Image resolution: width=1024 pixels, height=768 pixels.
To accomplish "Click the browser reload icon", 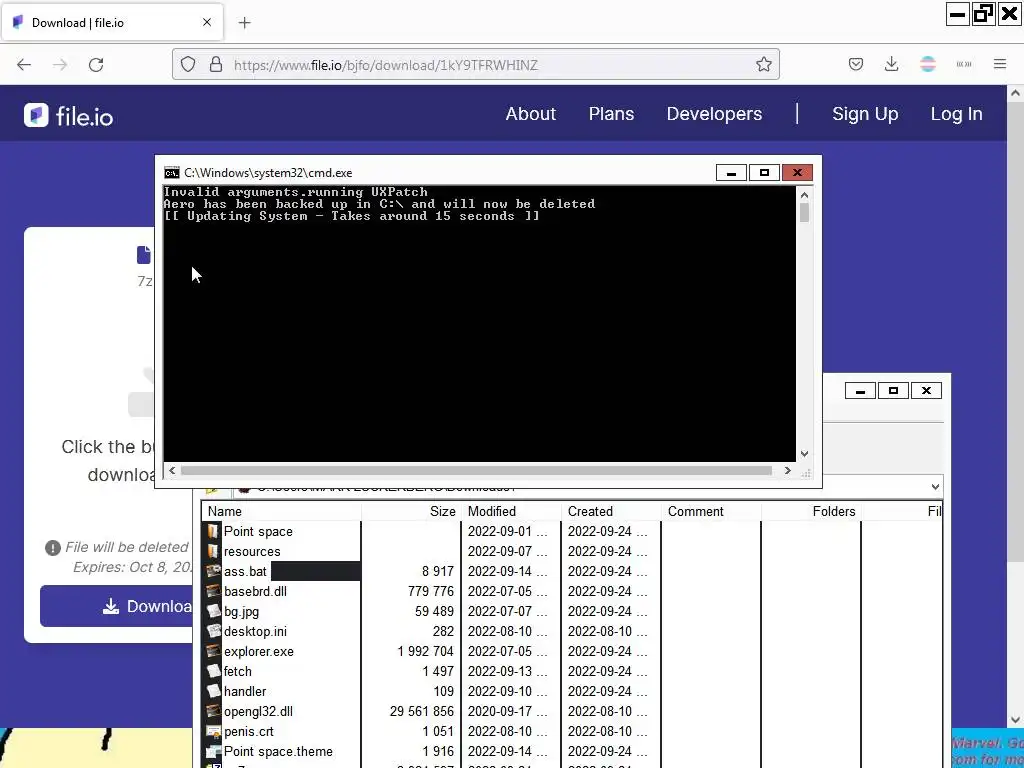I will [x=96, y=65].
